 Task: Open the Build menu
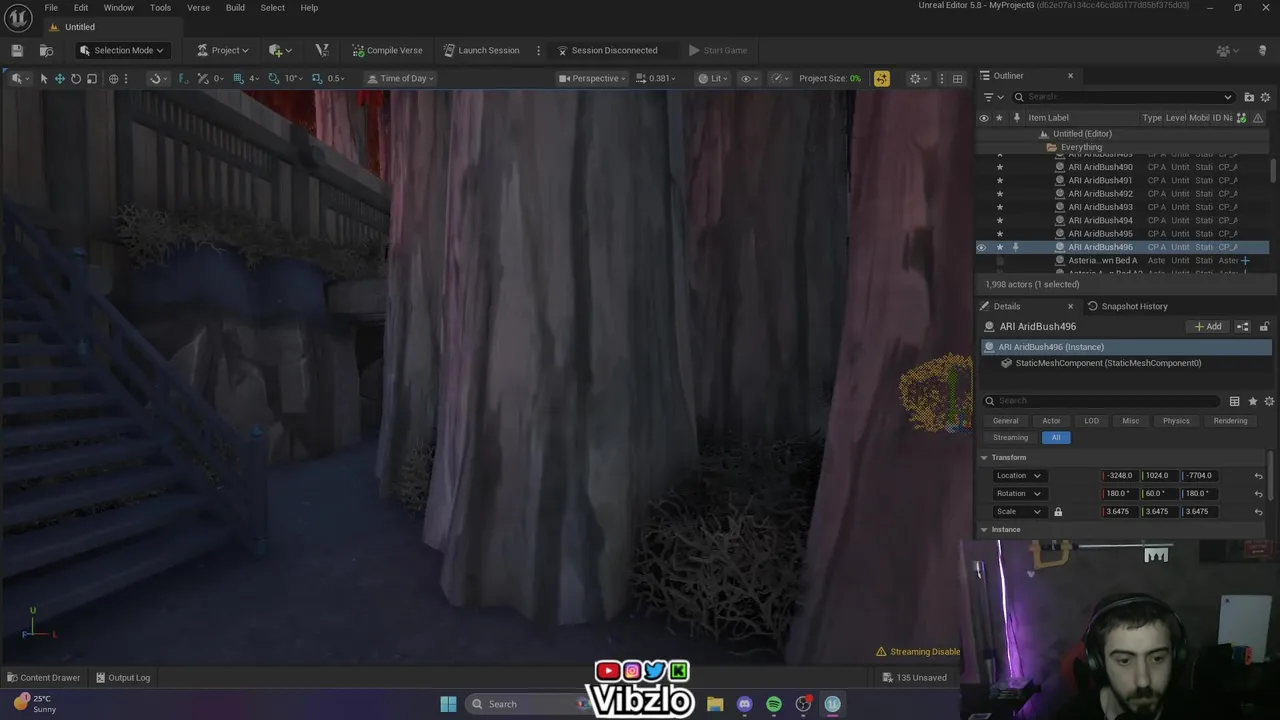coord(235,8)
